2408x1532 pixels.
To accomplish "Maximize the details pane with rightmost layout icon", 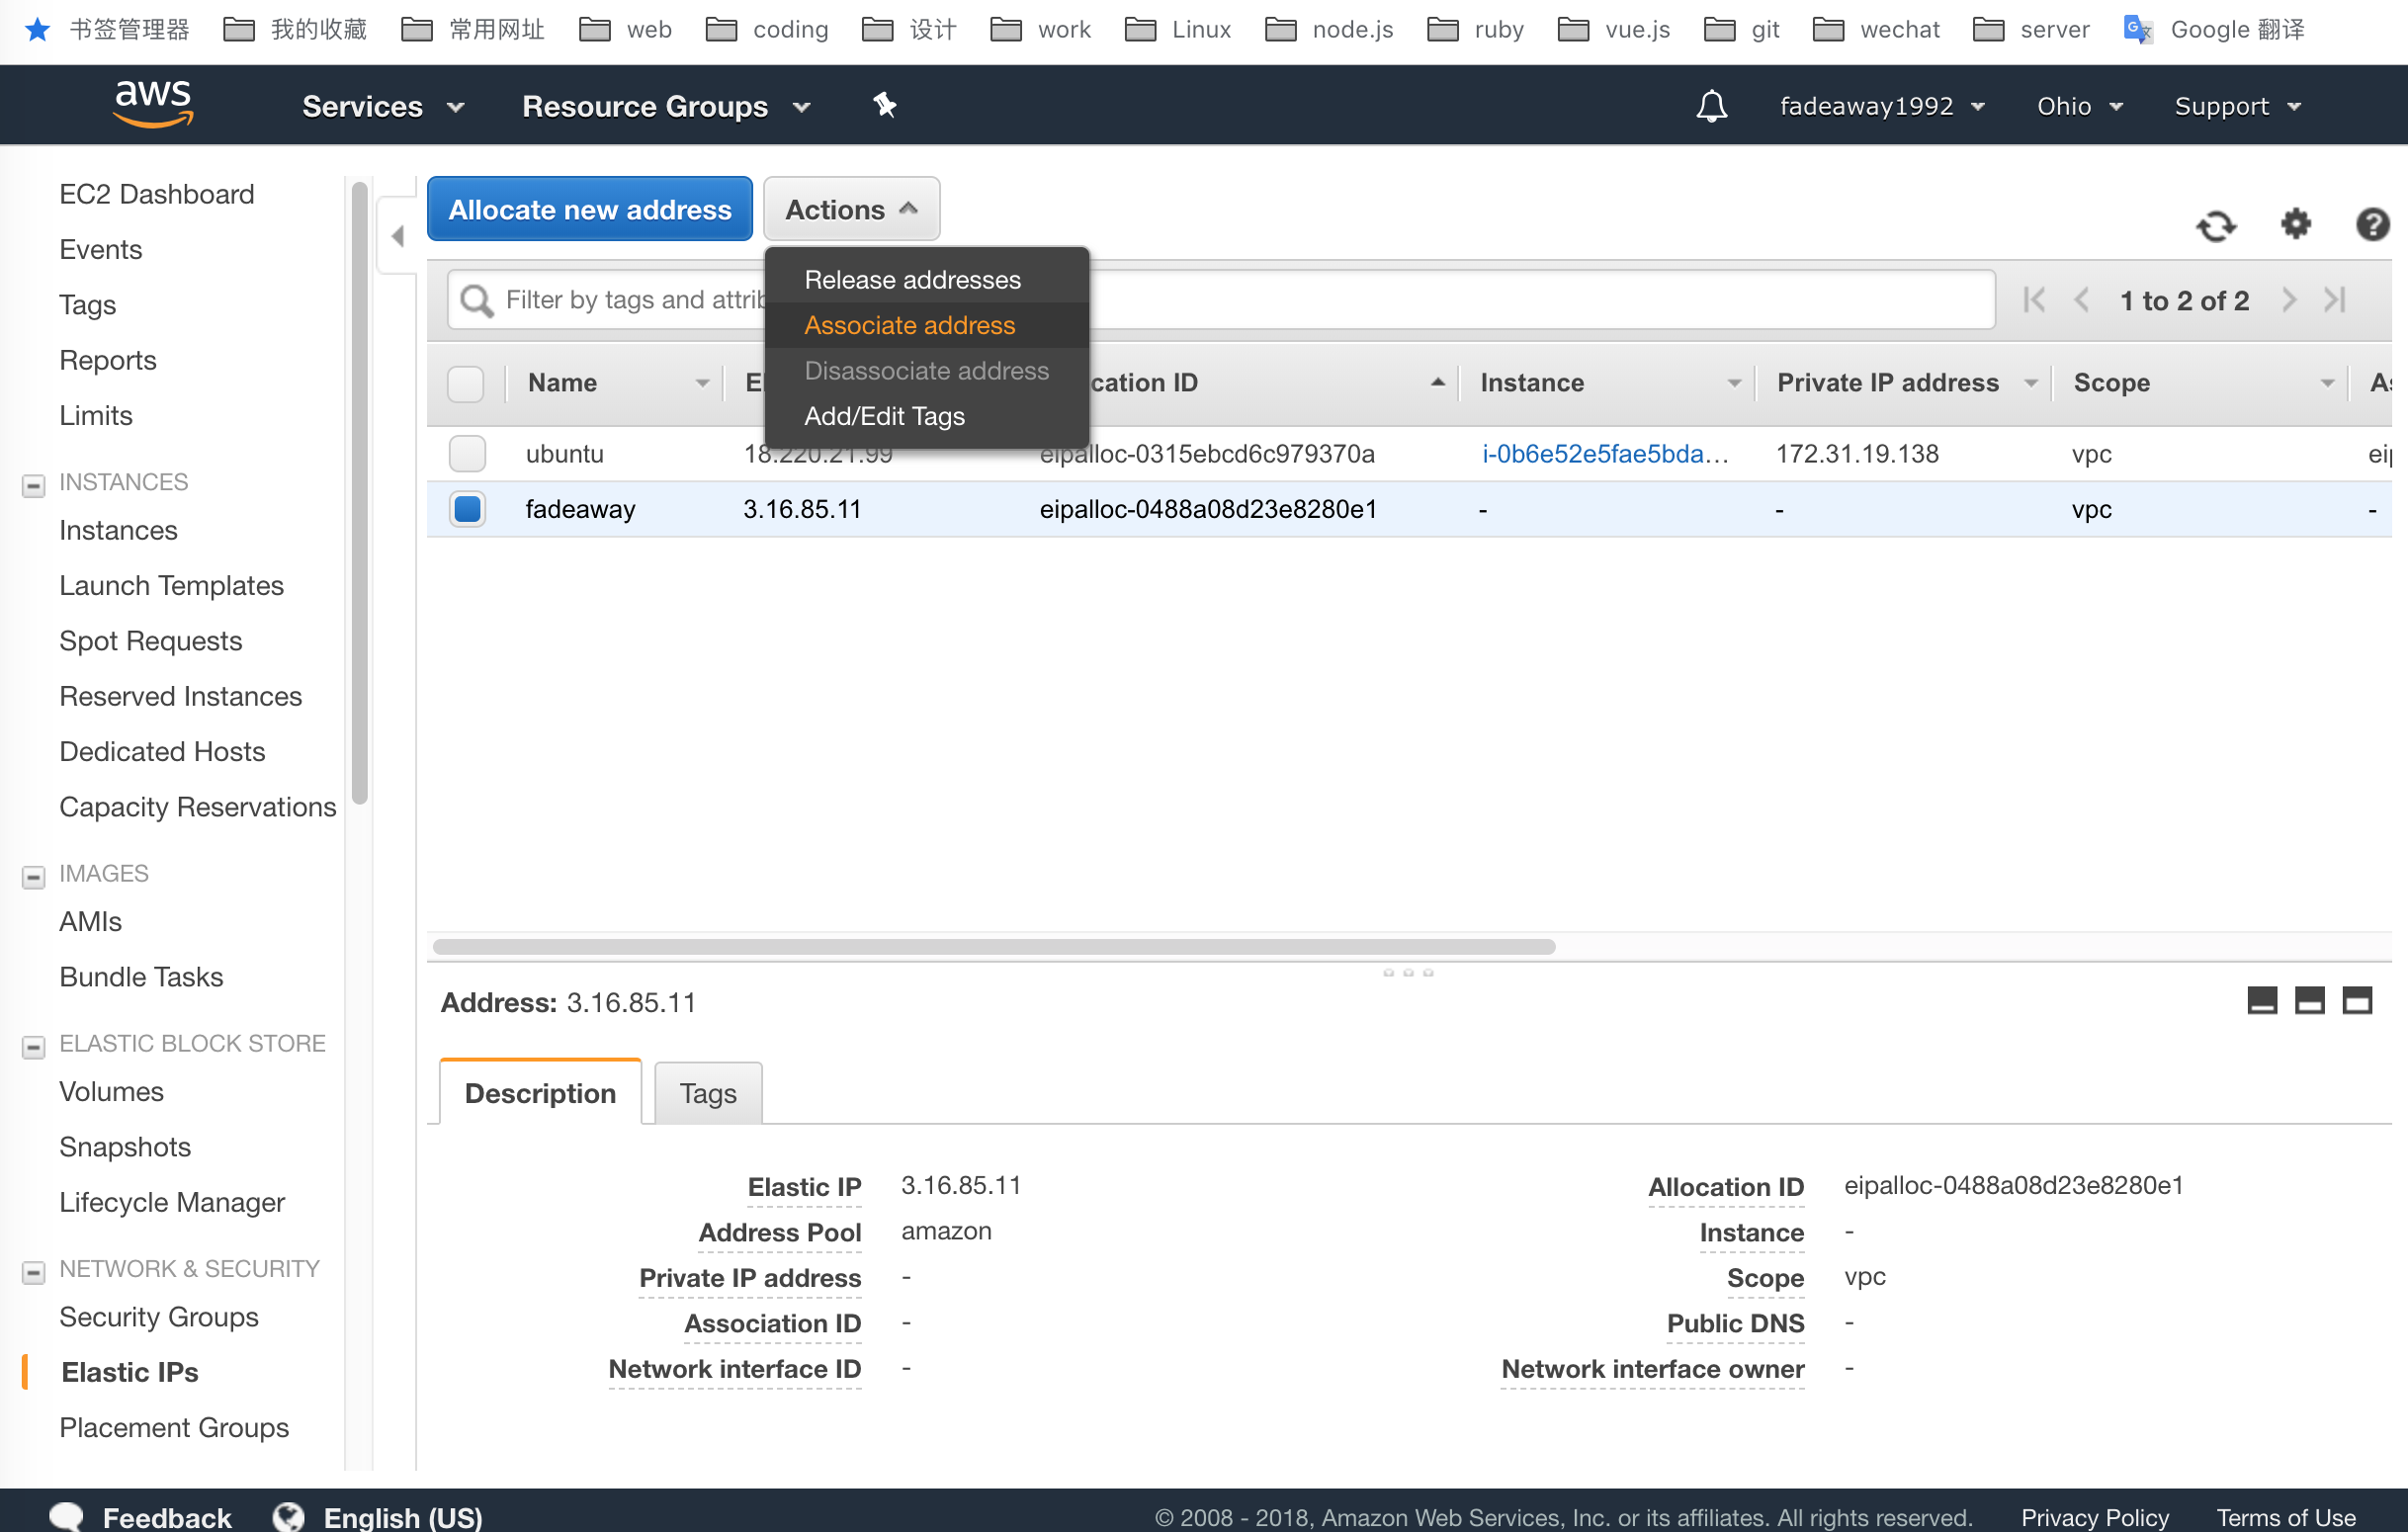I will (2357, 1000).
